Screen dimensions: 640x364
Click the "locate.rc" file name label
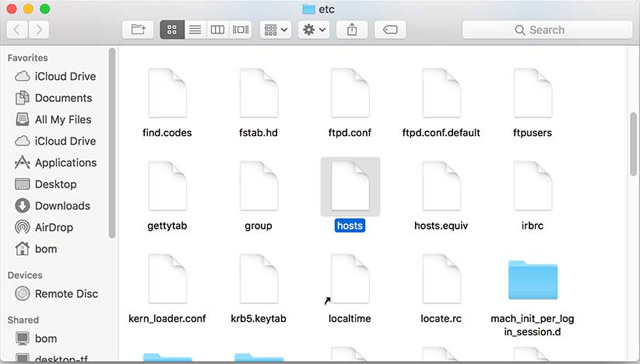tap(441, 319)
